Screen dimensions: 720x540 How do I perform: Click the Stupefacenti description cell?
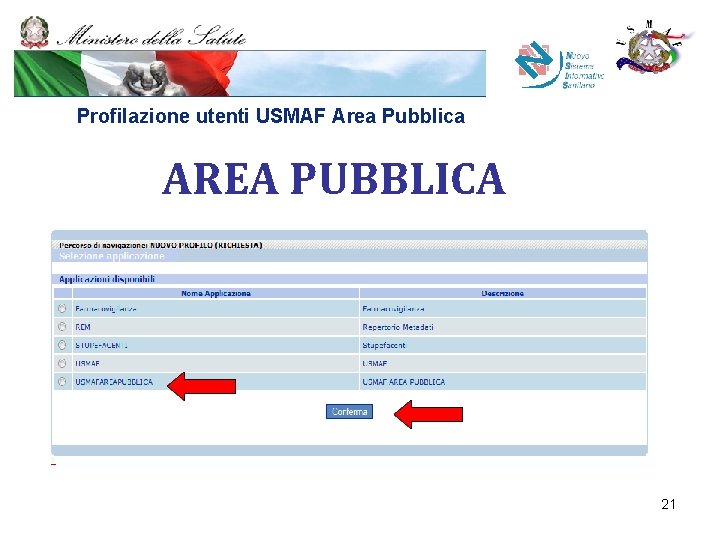click(x=503, y=345)
